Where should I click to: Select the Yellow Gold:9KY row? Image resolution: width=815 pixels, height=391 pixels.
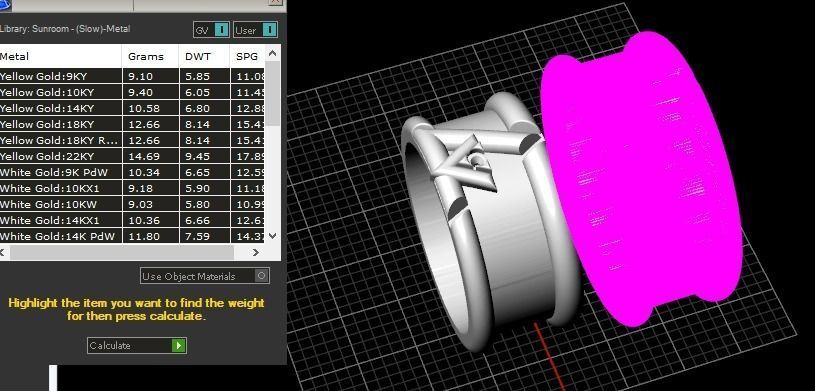pos(132,76)
